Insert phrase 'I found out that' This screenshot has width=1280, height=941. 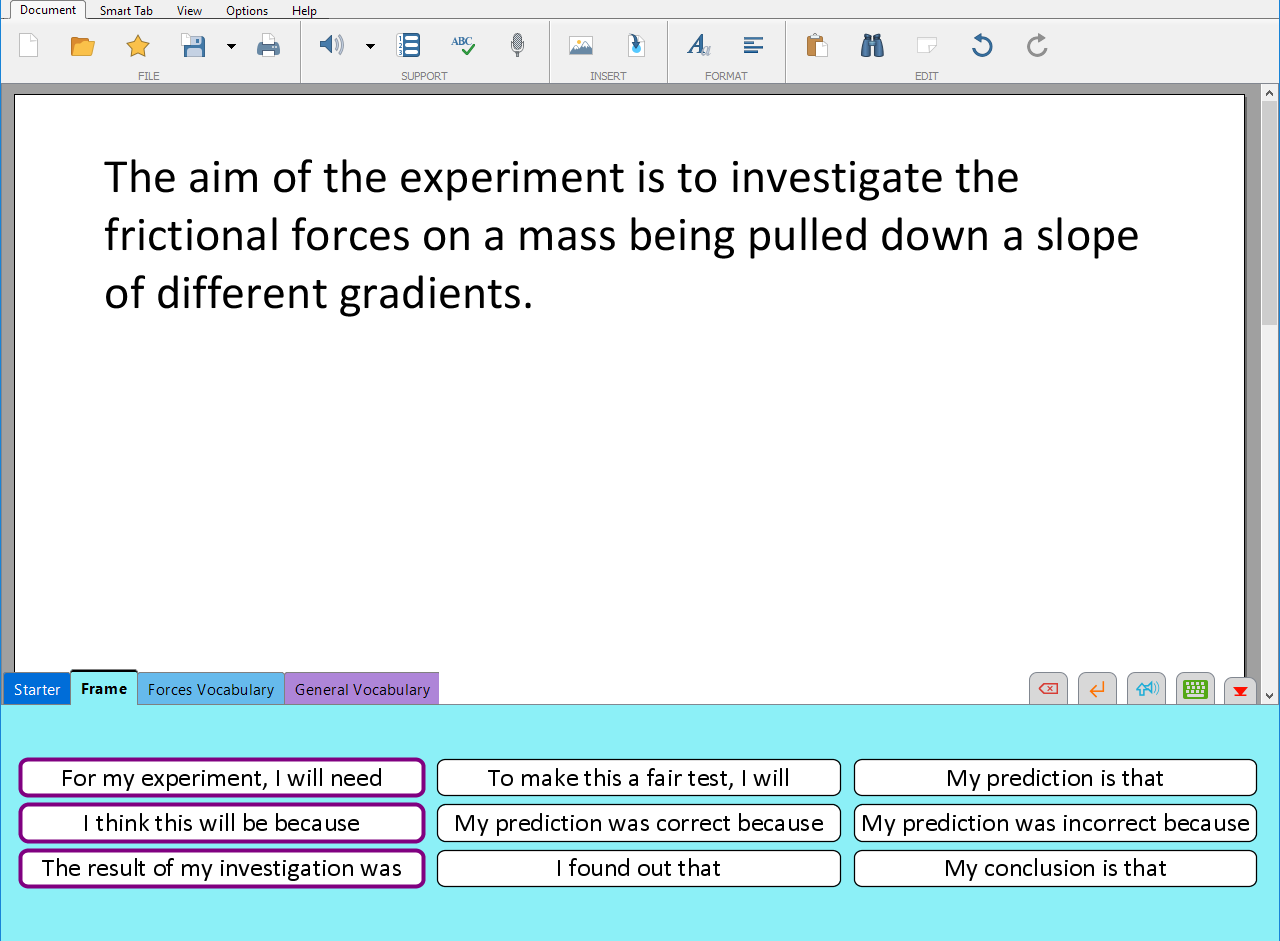639,868
